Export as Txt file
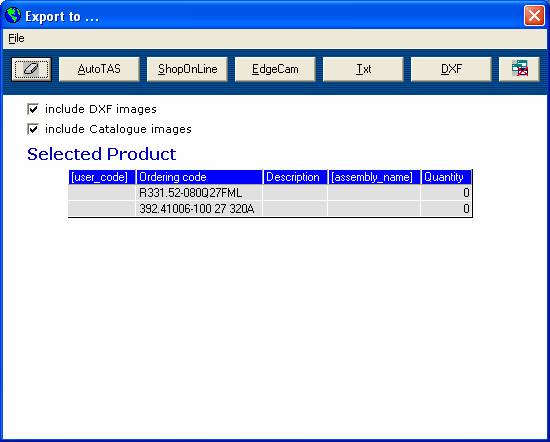 [363, 69]
